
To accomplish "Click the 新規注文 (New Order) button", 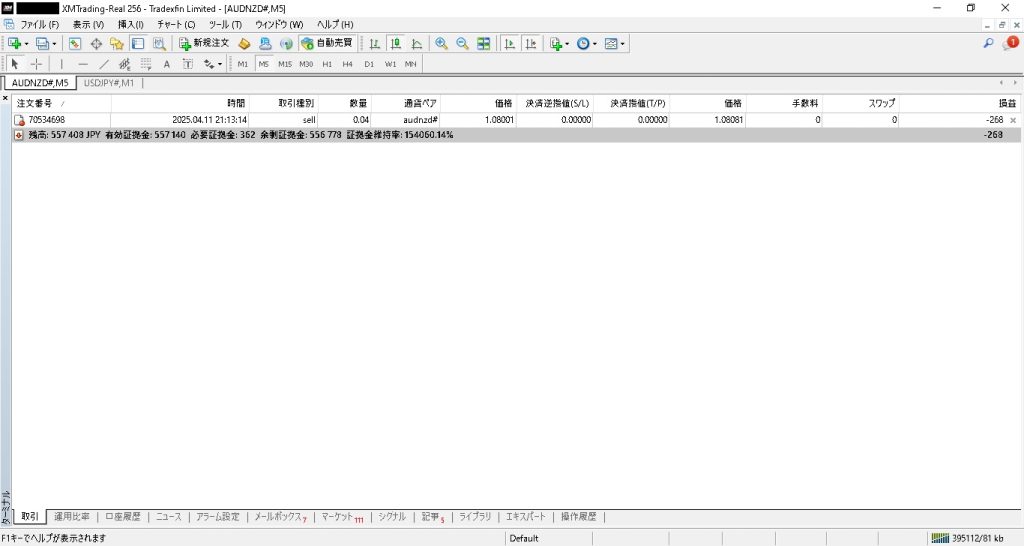I will [x=204, y=44].
